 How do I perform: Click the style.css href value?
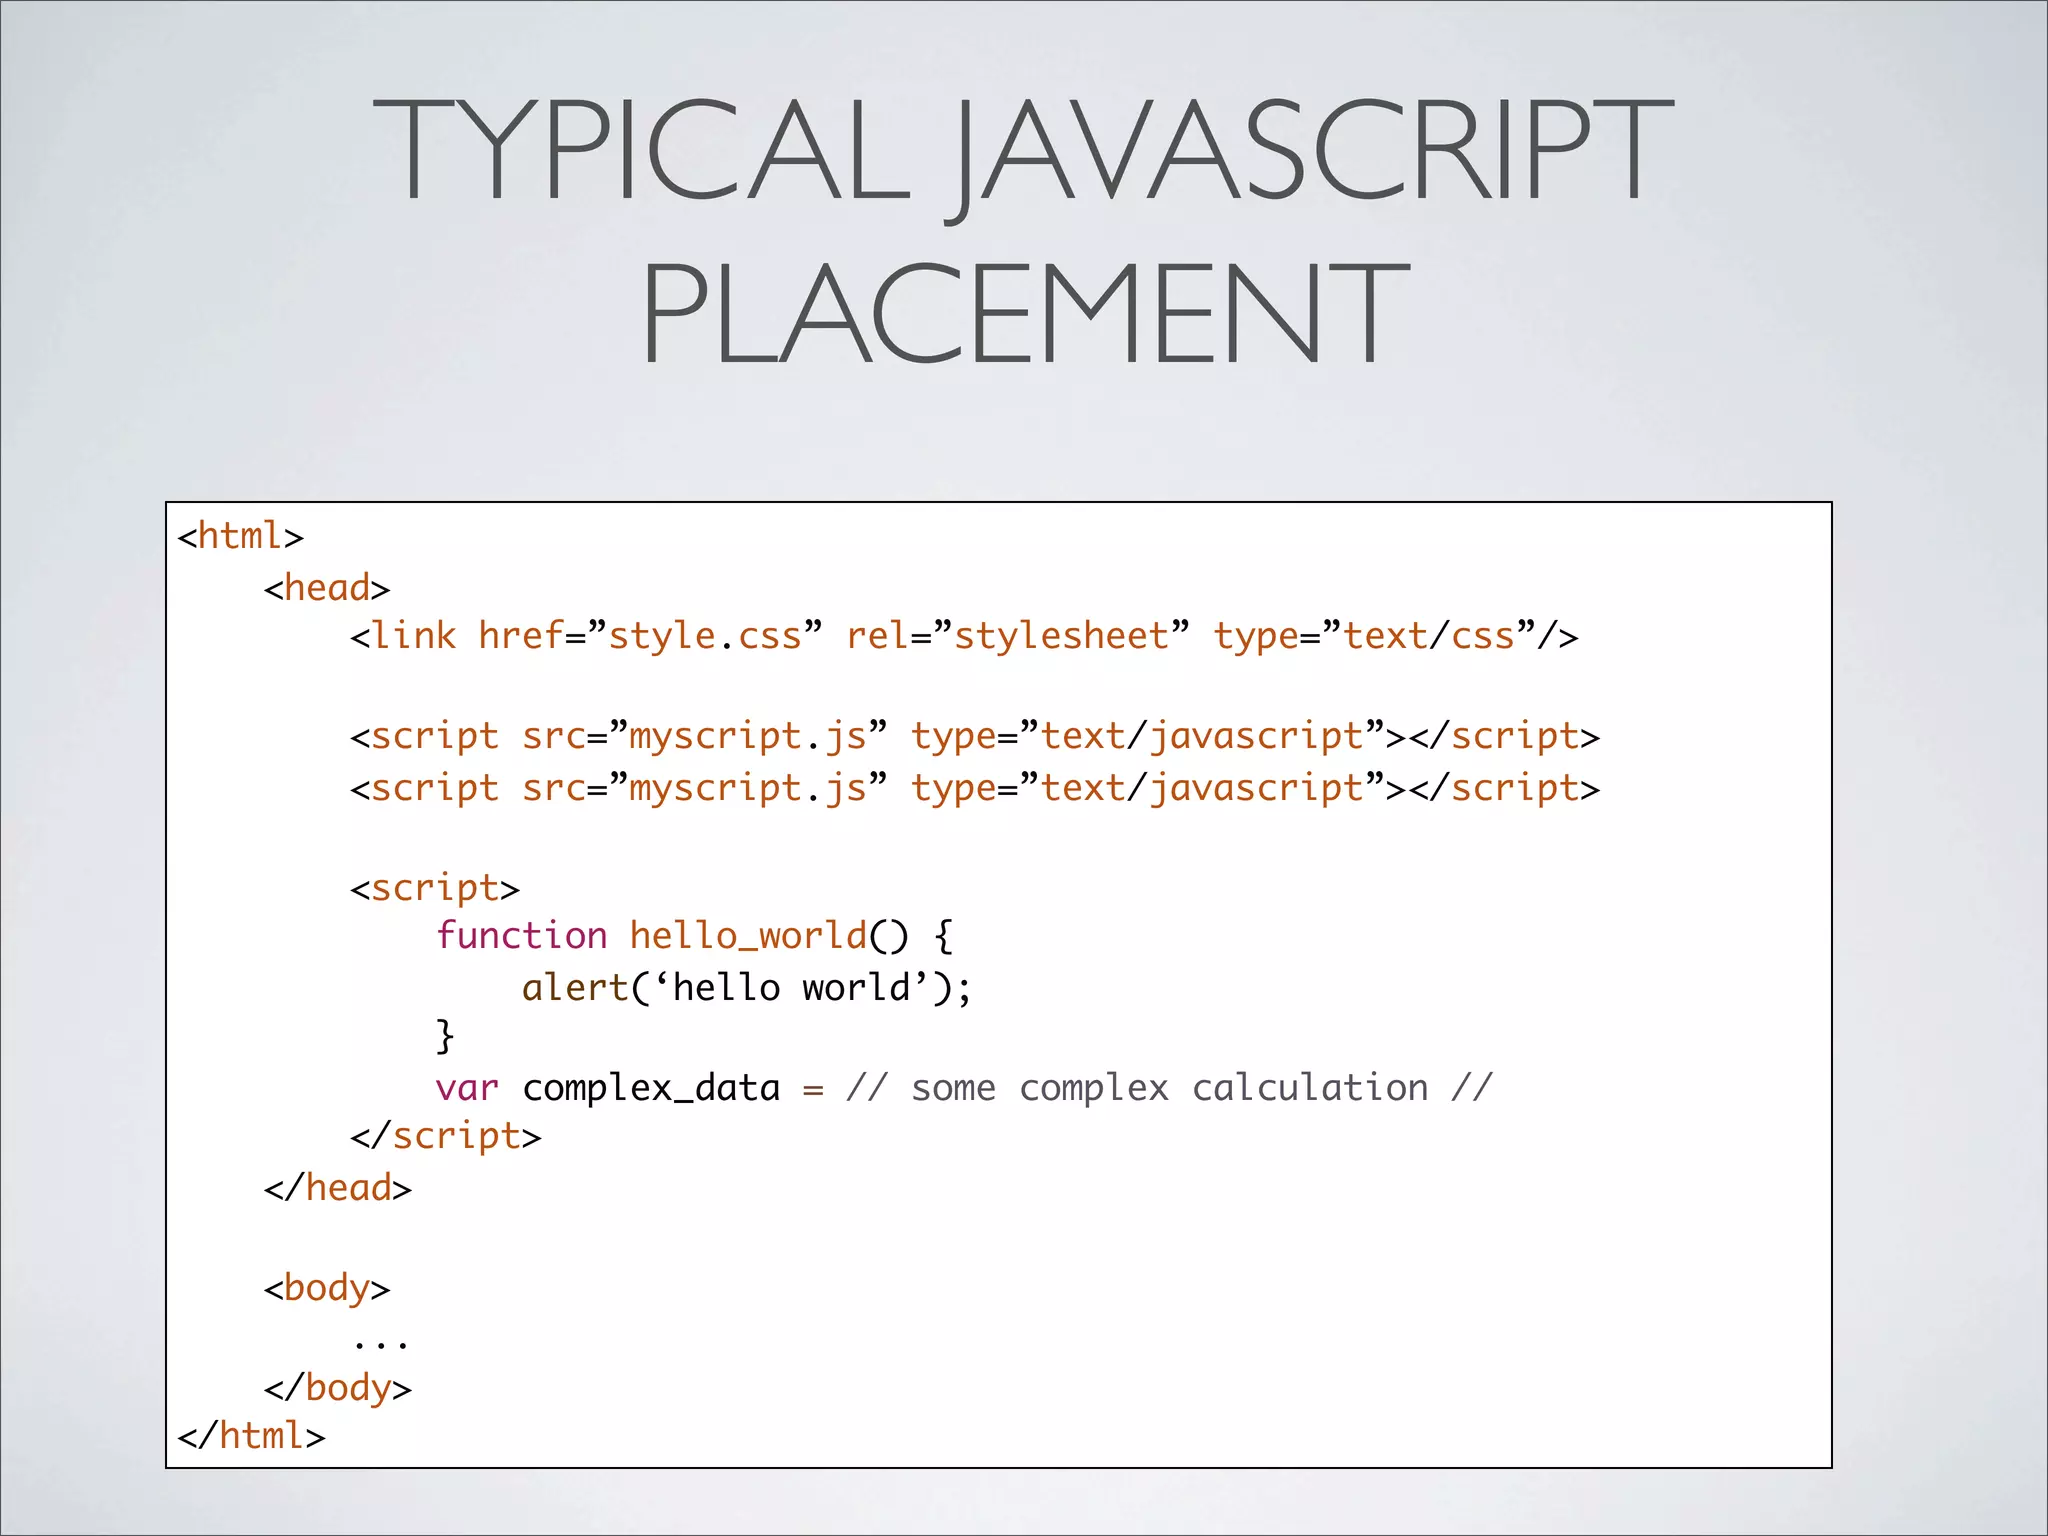coord(705,636)
